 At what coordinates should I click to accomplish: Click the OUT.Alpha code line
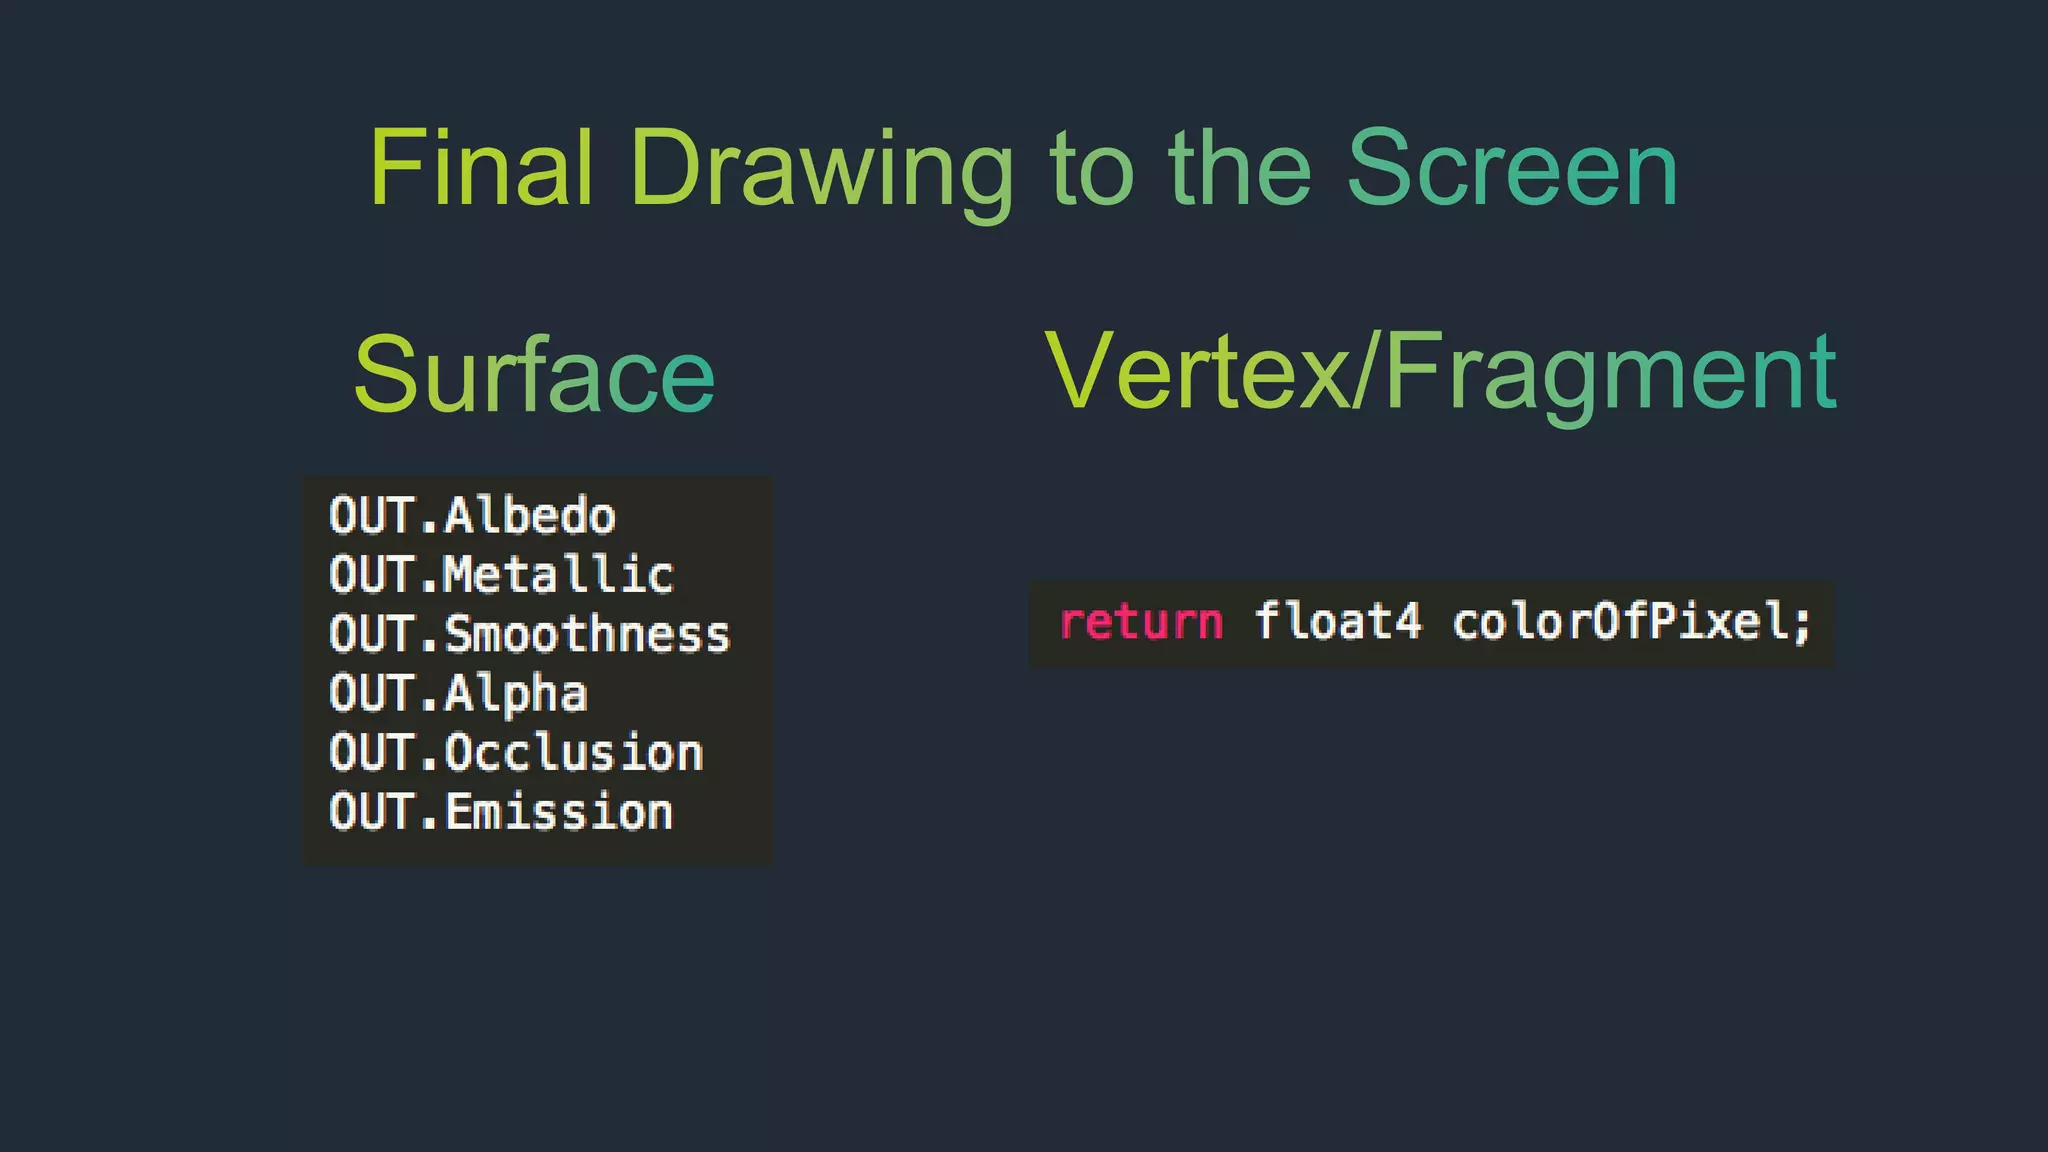click(x=457, y=694)
